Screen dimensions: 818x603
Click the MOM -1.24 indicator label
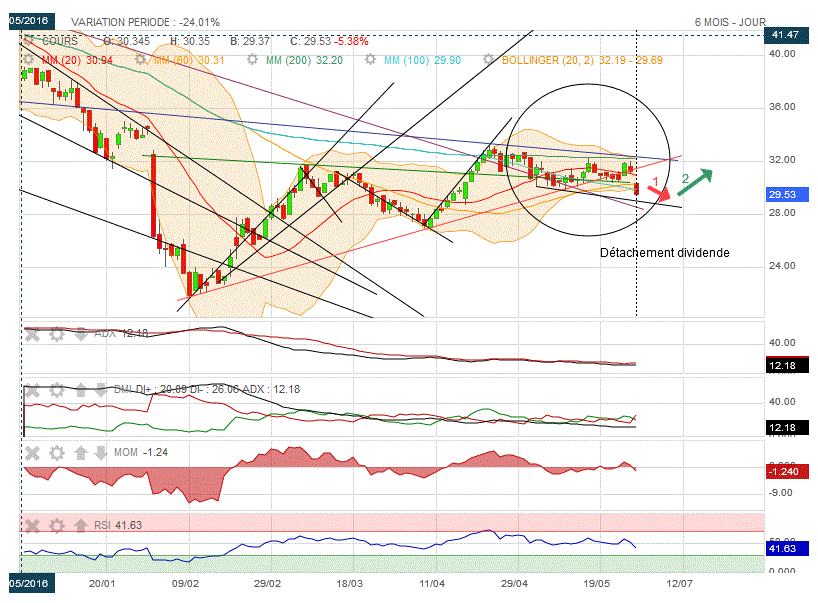point(141,452)
